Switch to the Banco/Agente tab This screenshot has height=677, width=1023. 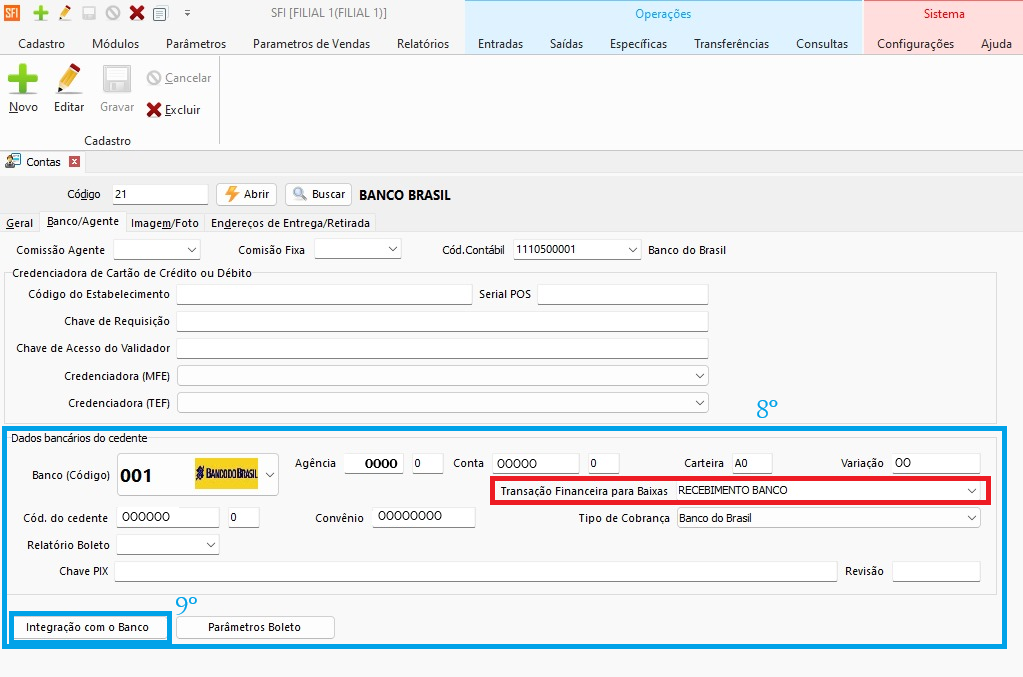tap(83, 222)
